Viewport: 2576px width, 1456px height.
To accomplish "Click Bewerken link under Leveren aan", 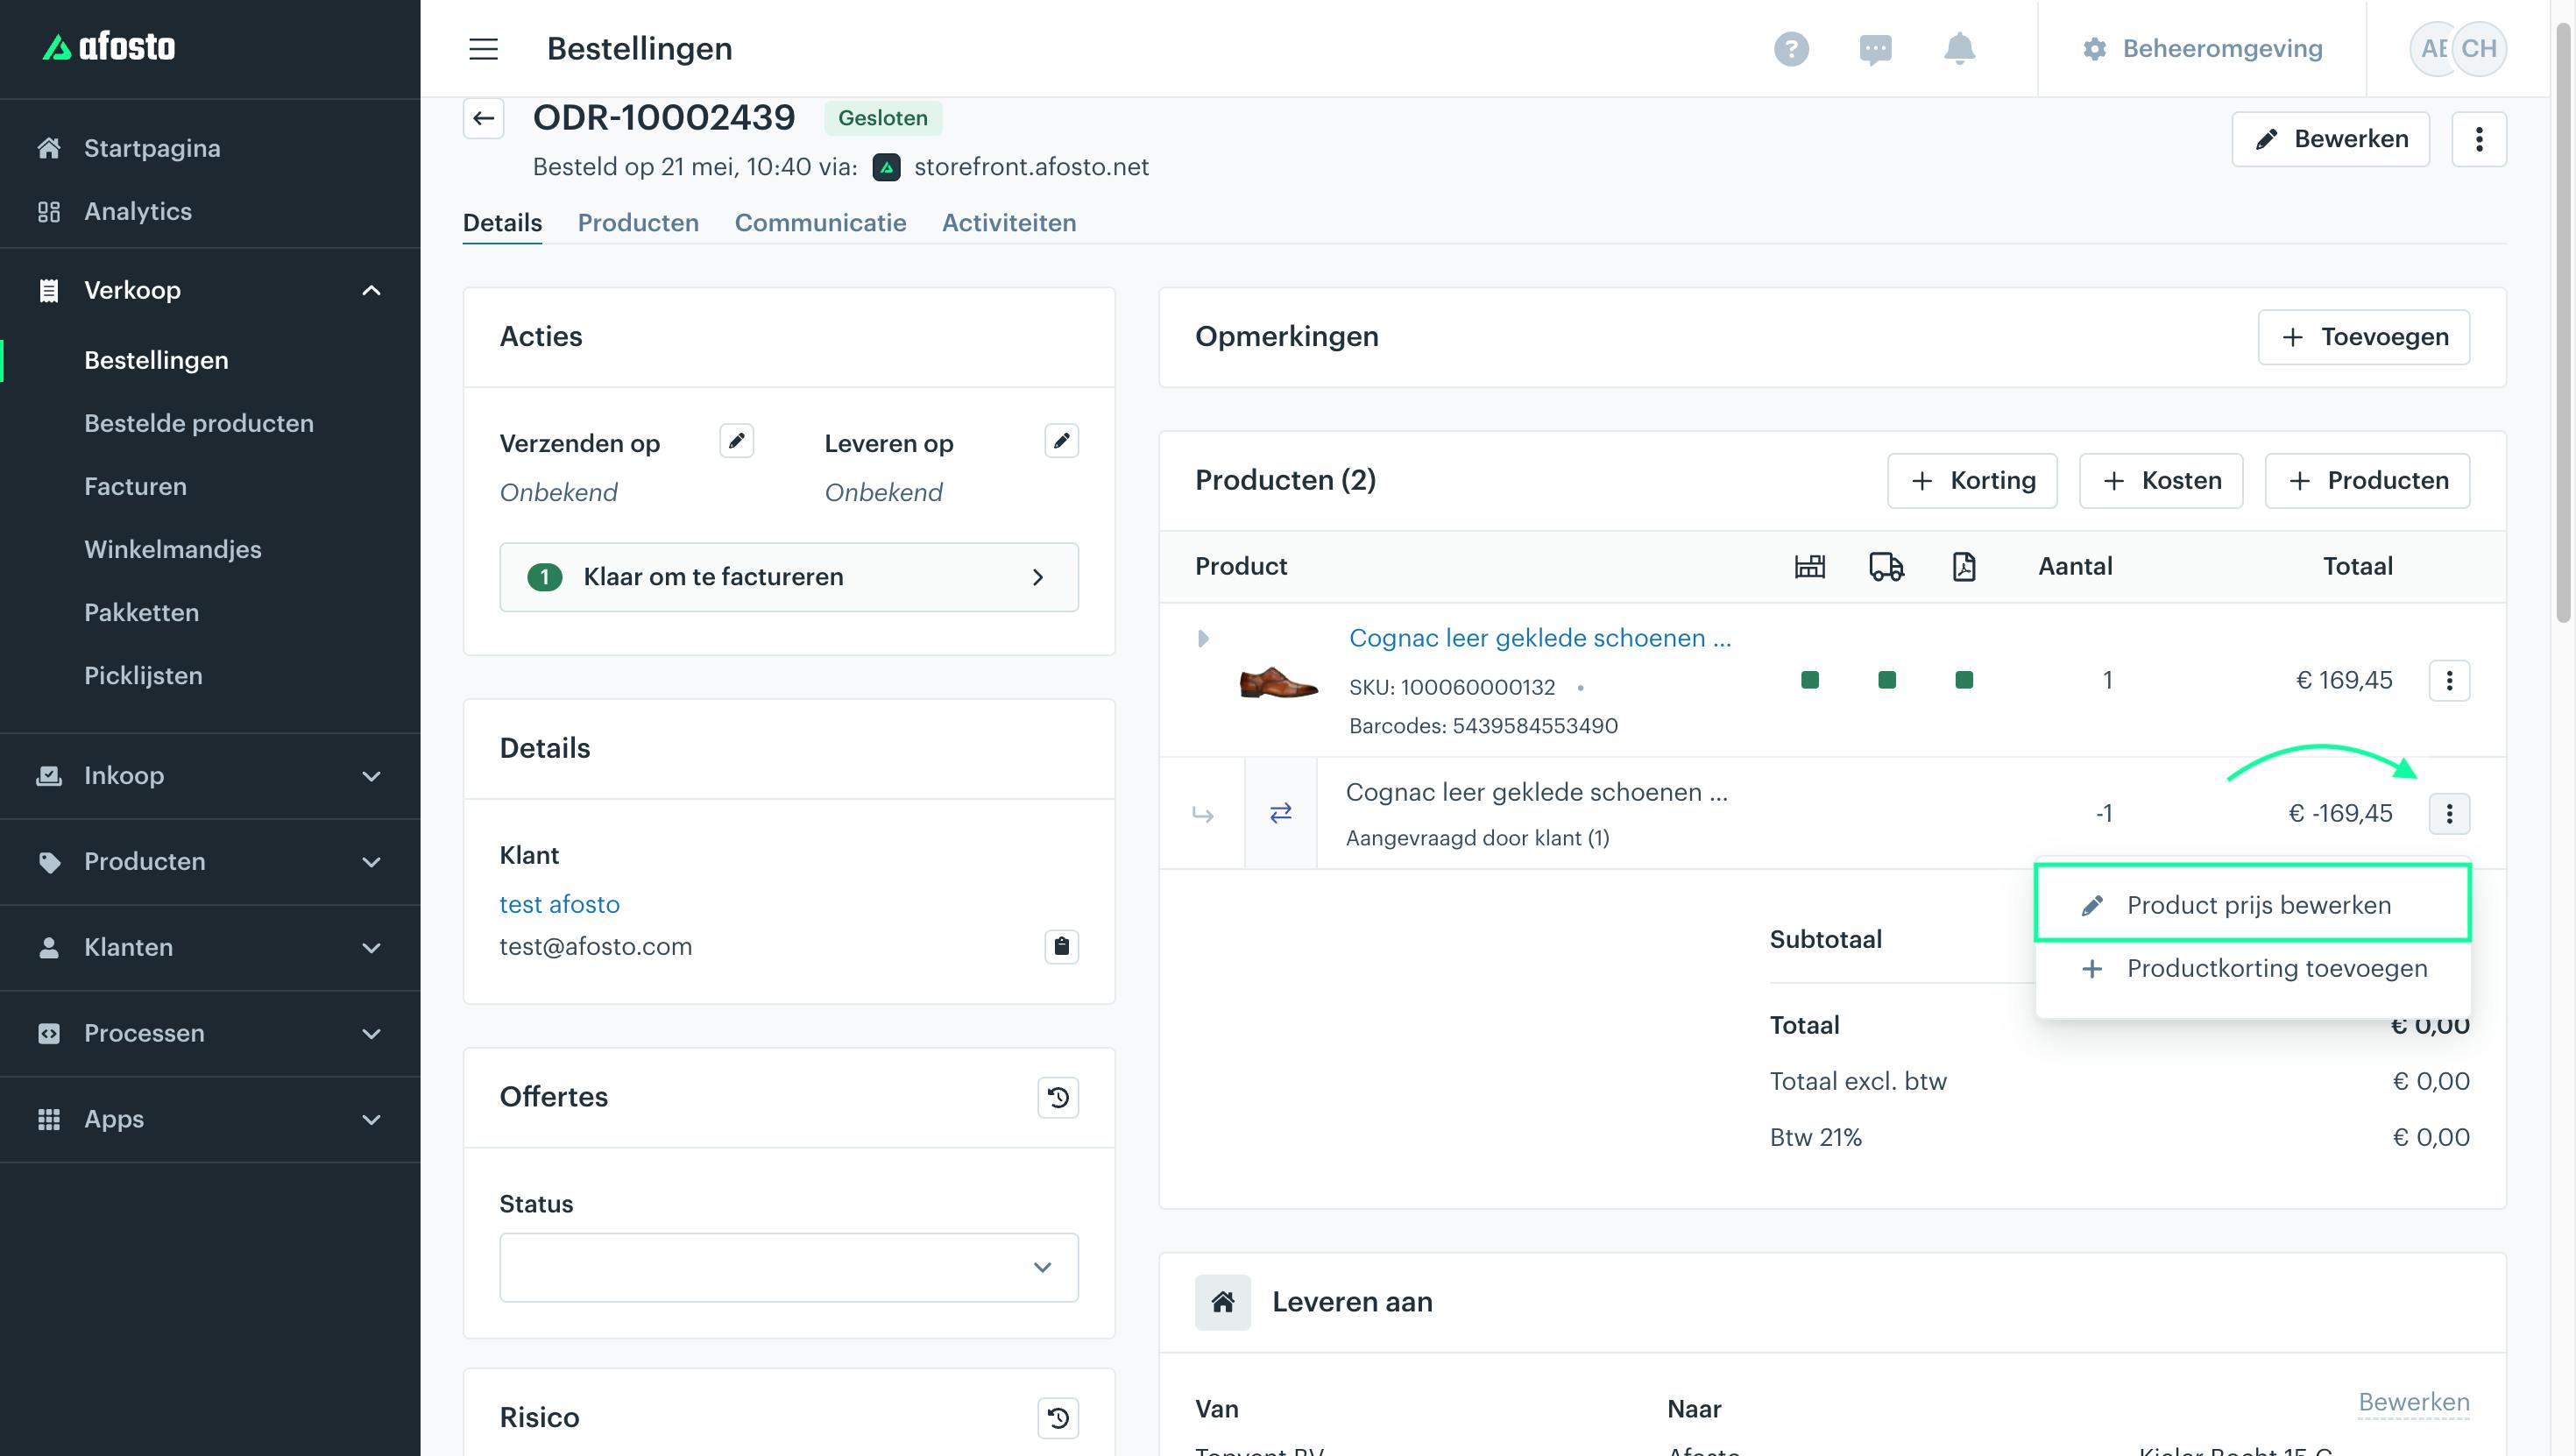I will [2413, 1402].
